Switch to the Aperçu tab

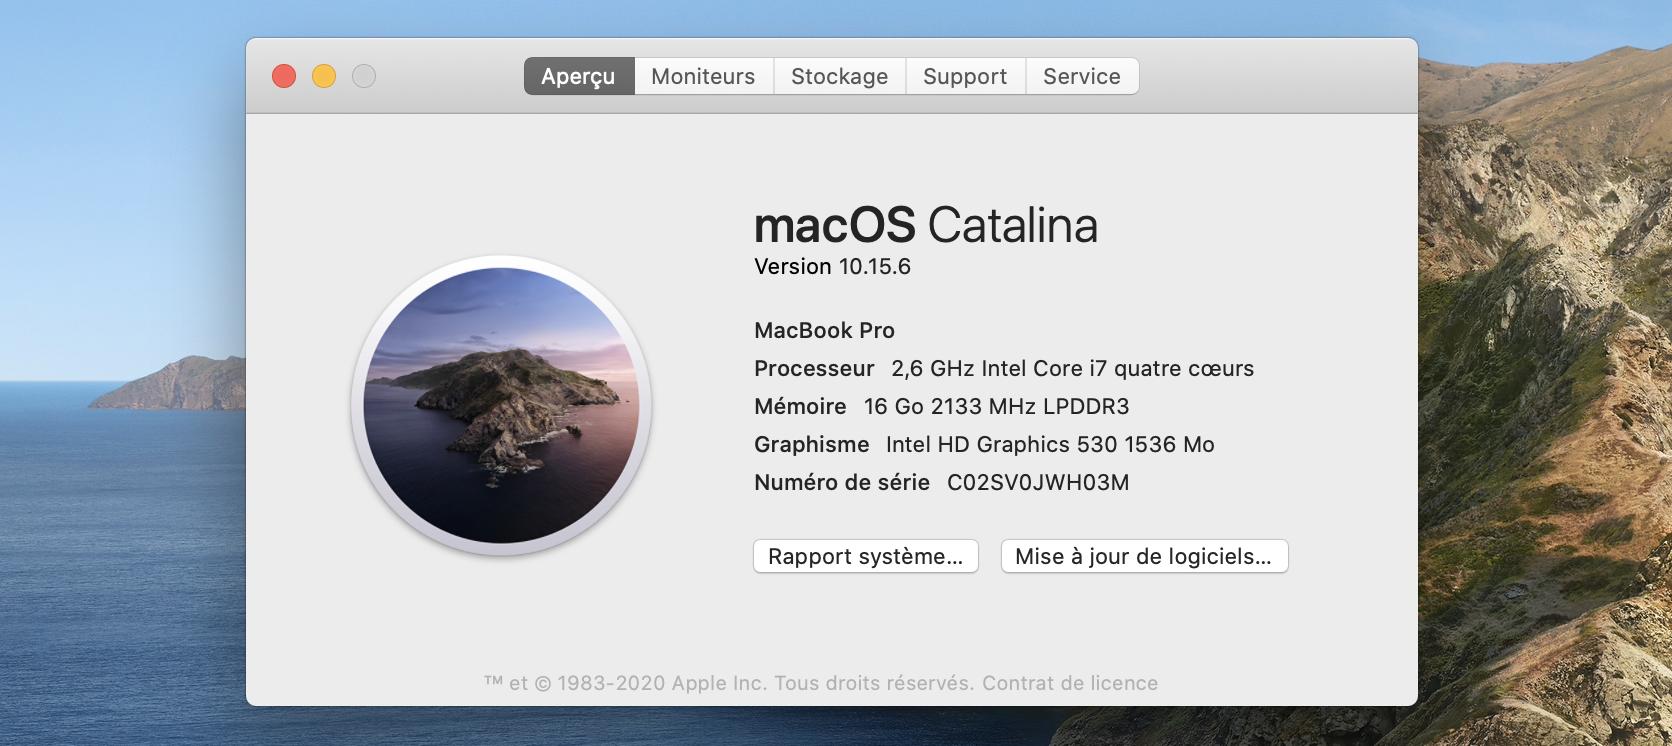pyautogui.click(x=578, y=76)
